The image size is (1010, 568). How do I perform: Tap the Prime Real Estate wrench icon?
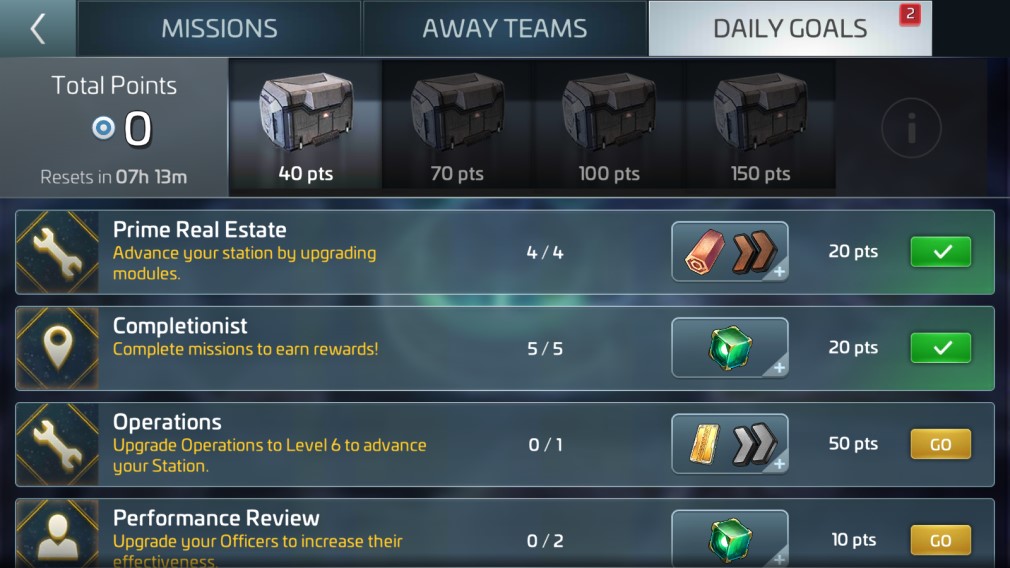pos(57,252)
